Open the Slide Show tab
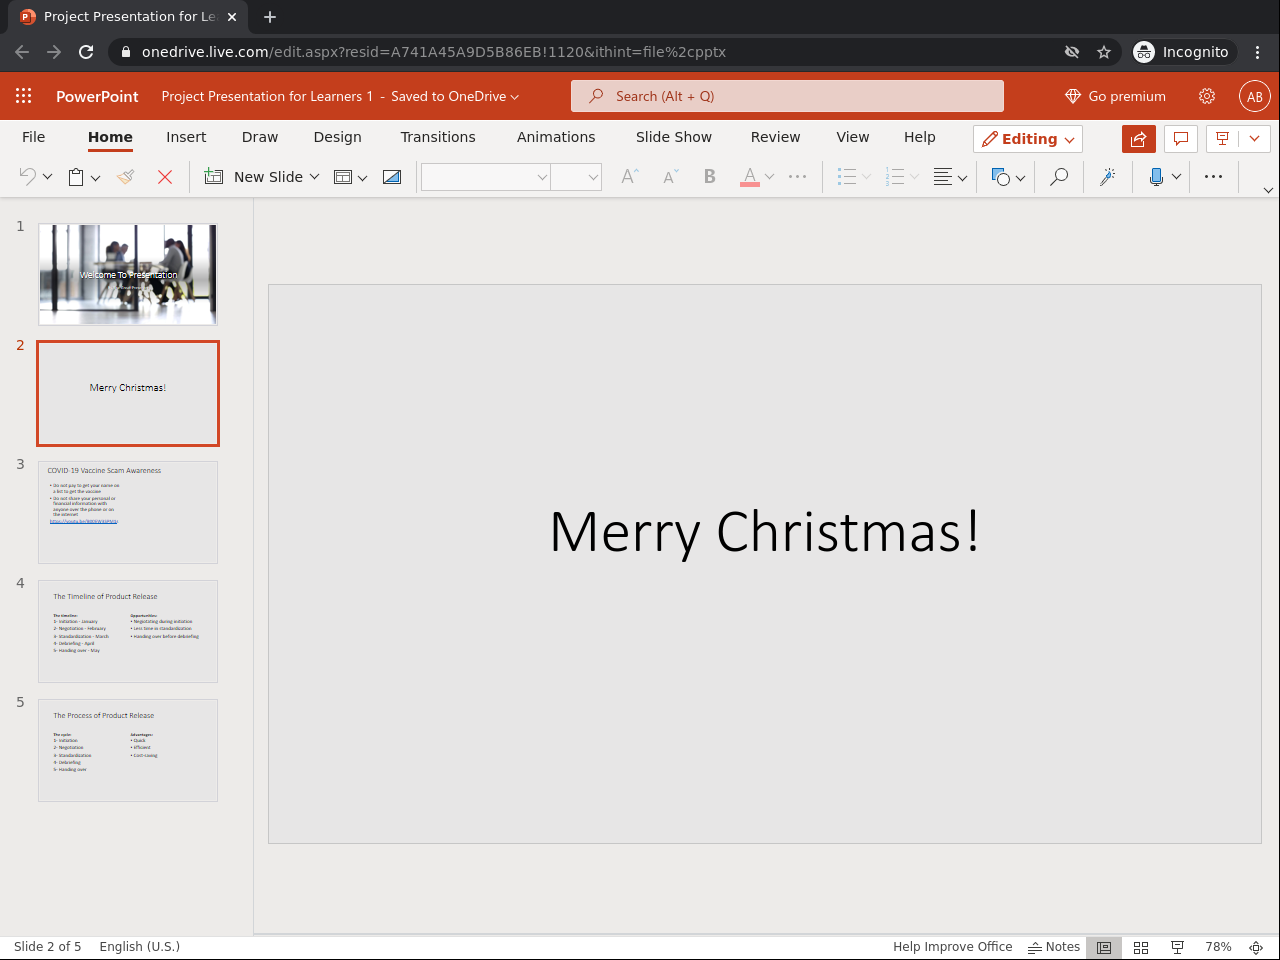 (674, 137)
